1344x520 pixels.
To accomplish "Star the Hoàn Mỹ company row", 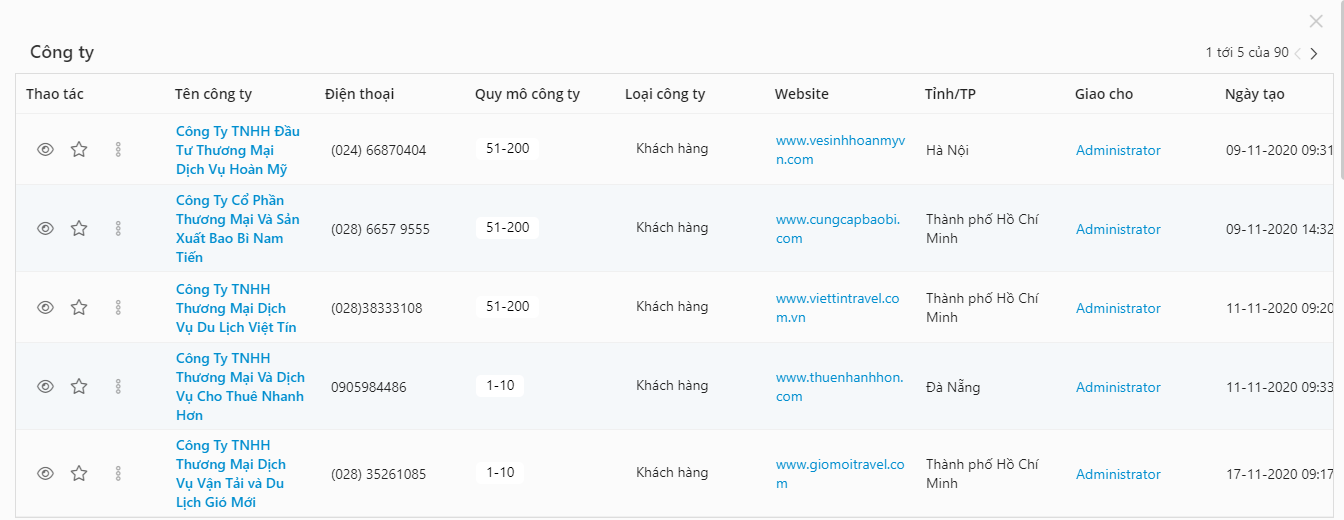I will 79,149.
